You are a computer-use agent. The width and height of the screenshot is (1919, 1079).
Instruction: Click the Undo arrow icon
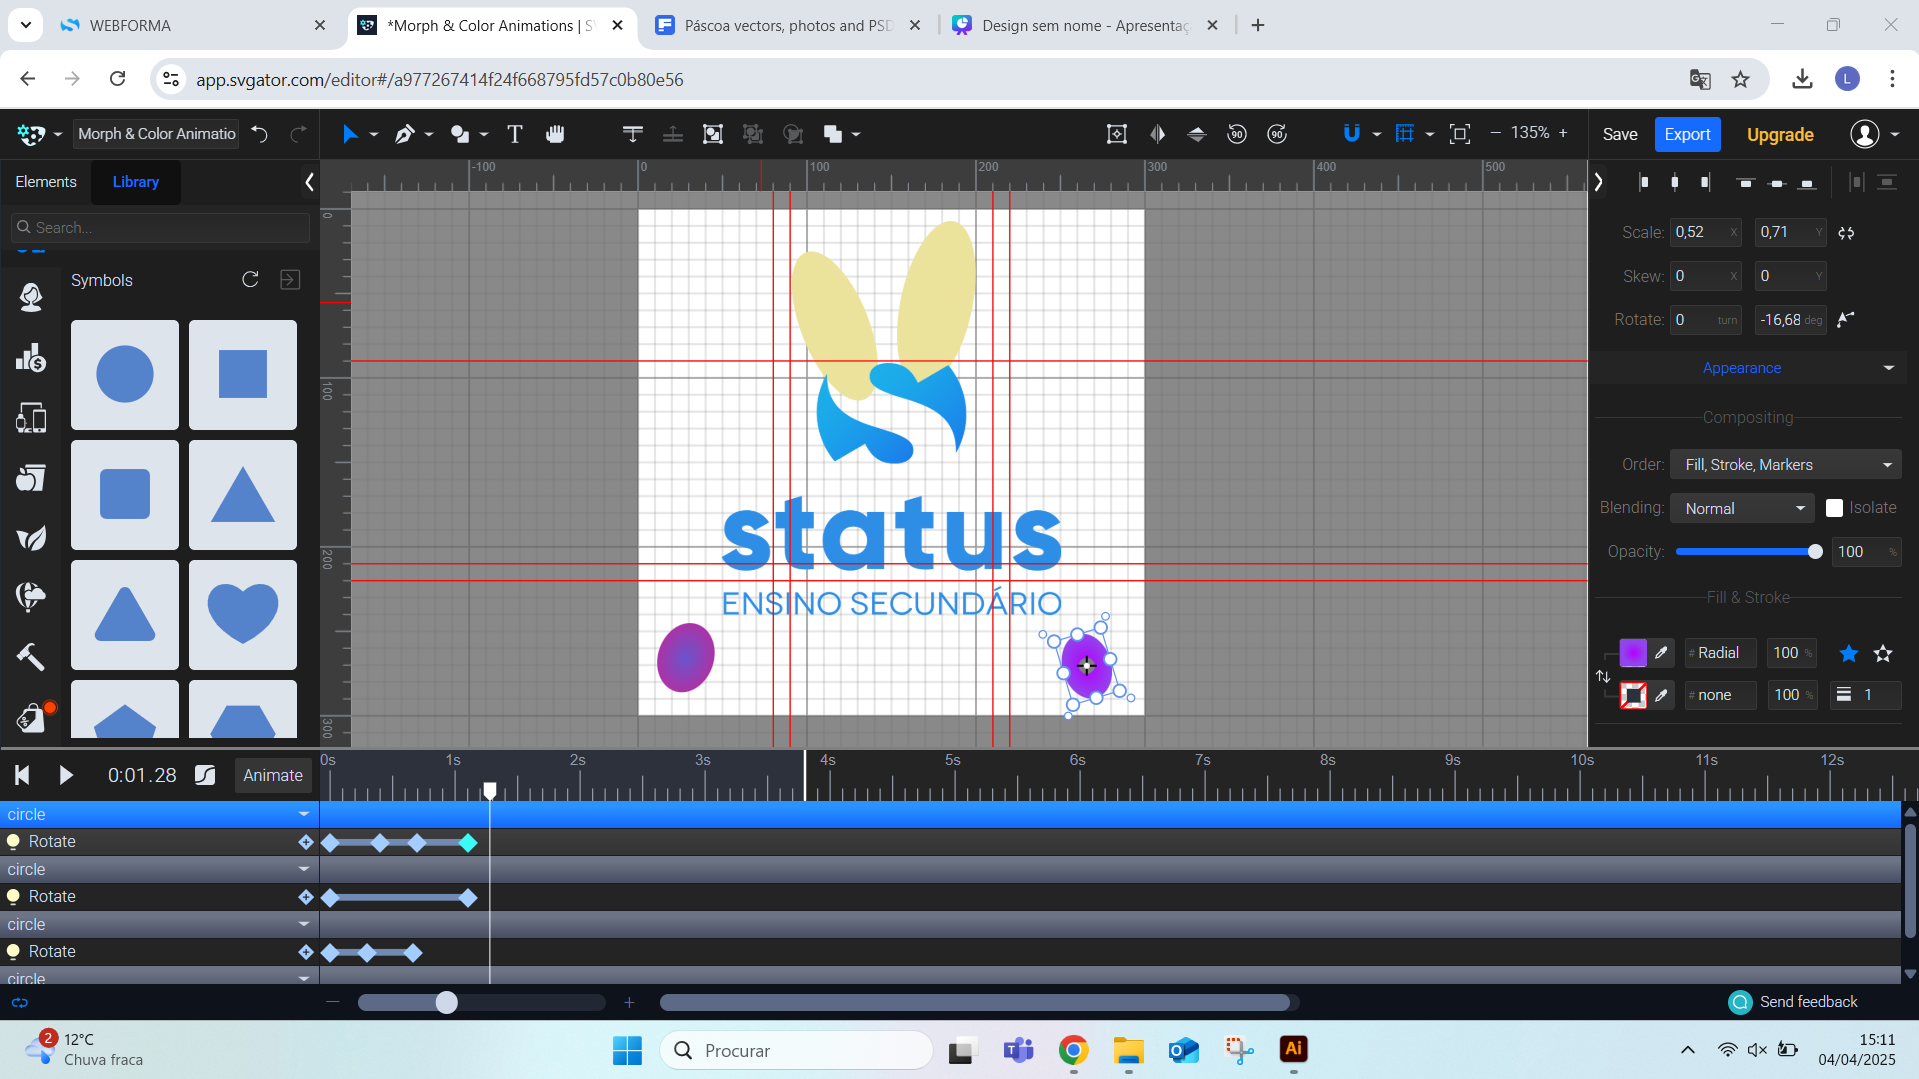[x=260, y=134]
